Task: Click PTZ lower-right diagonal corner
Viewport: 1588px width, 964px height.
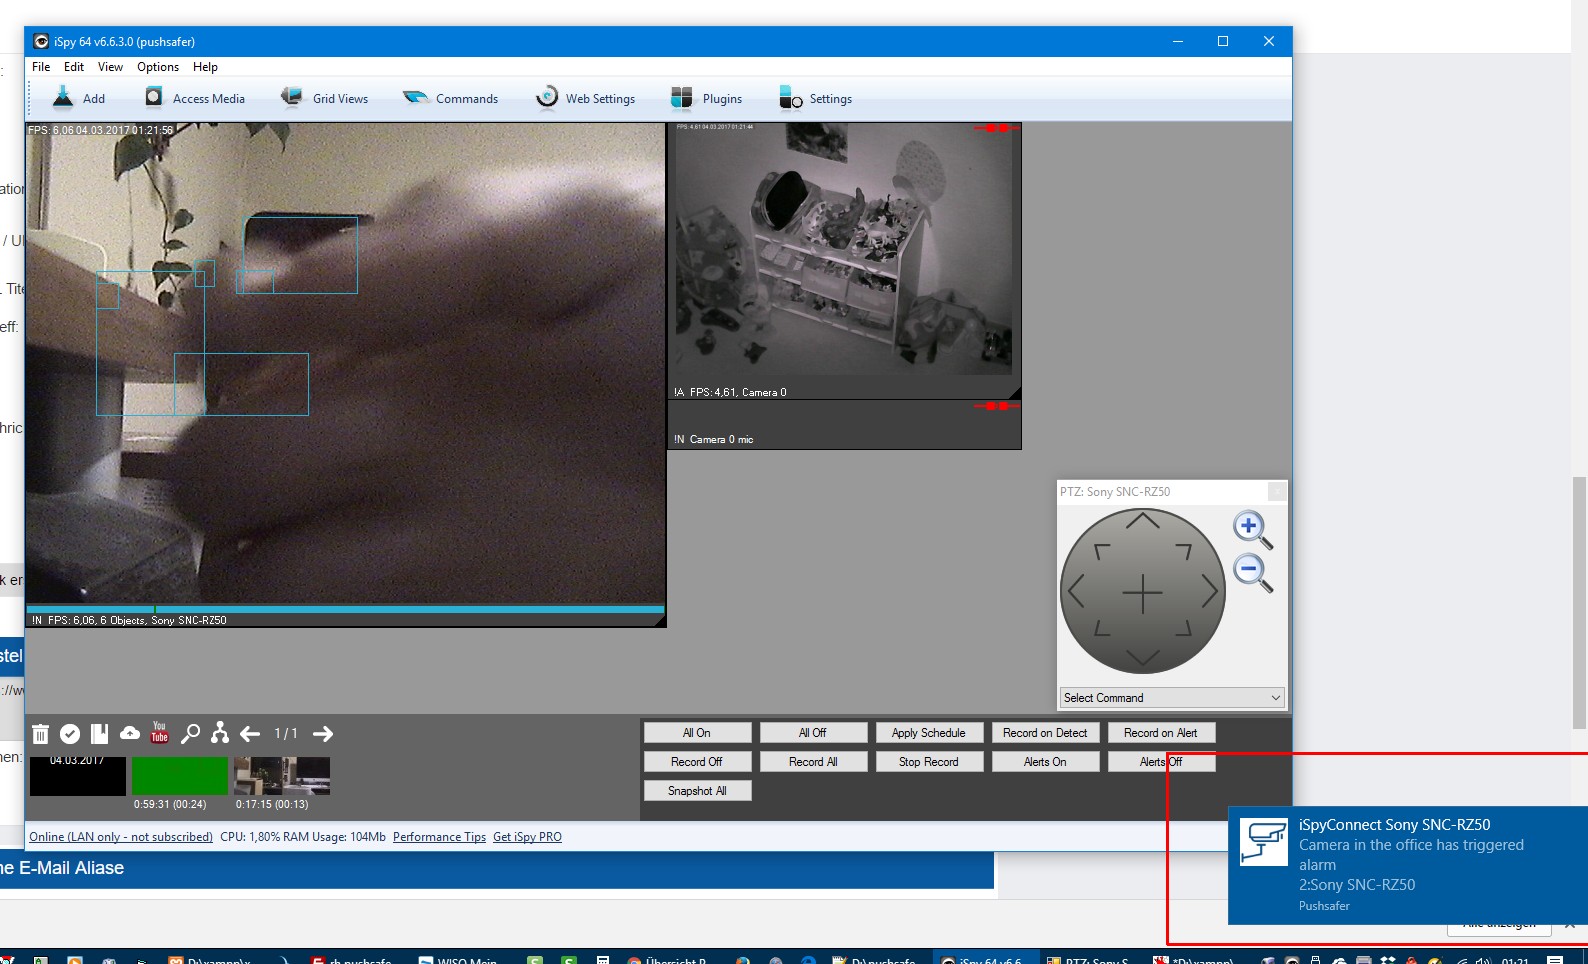Action: (x=1183, y=628)
